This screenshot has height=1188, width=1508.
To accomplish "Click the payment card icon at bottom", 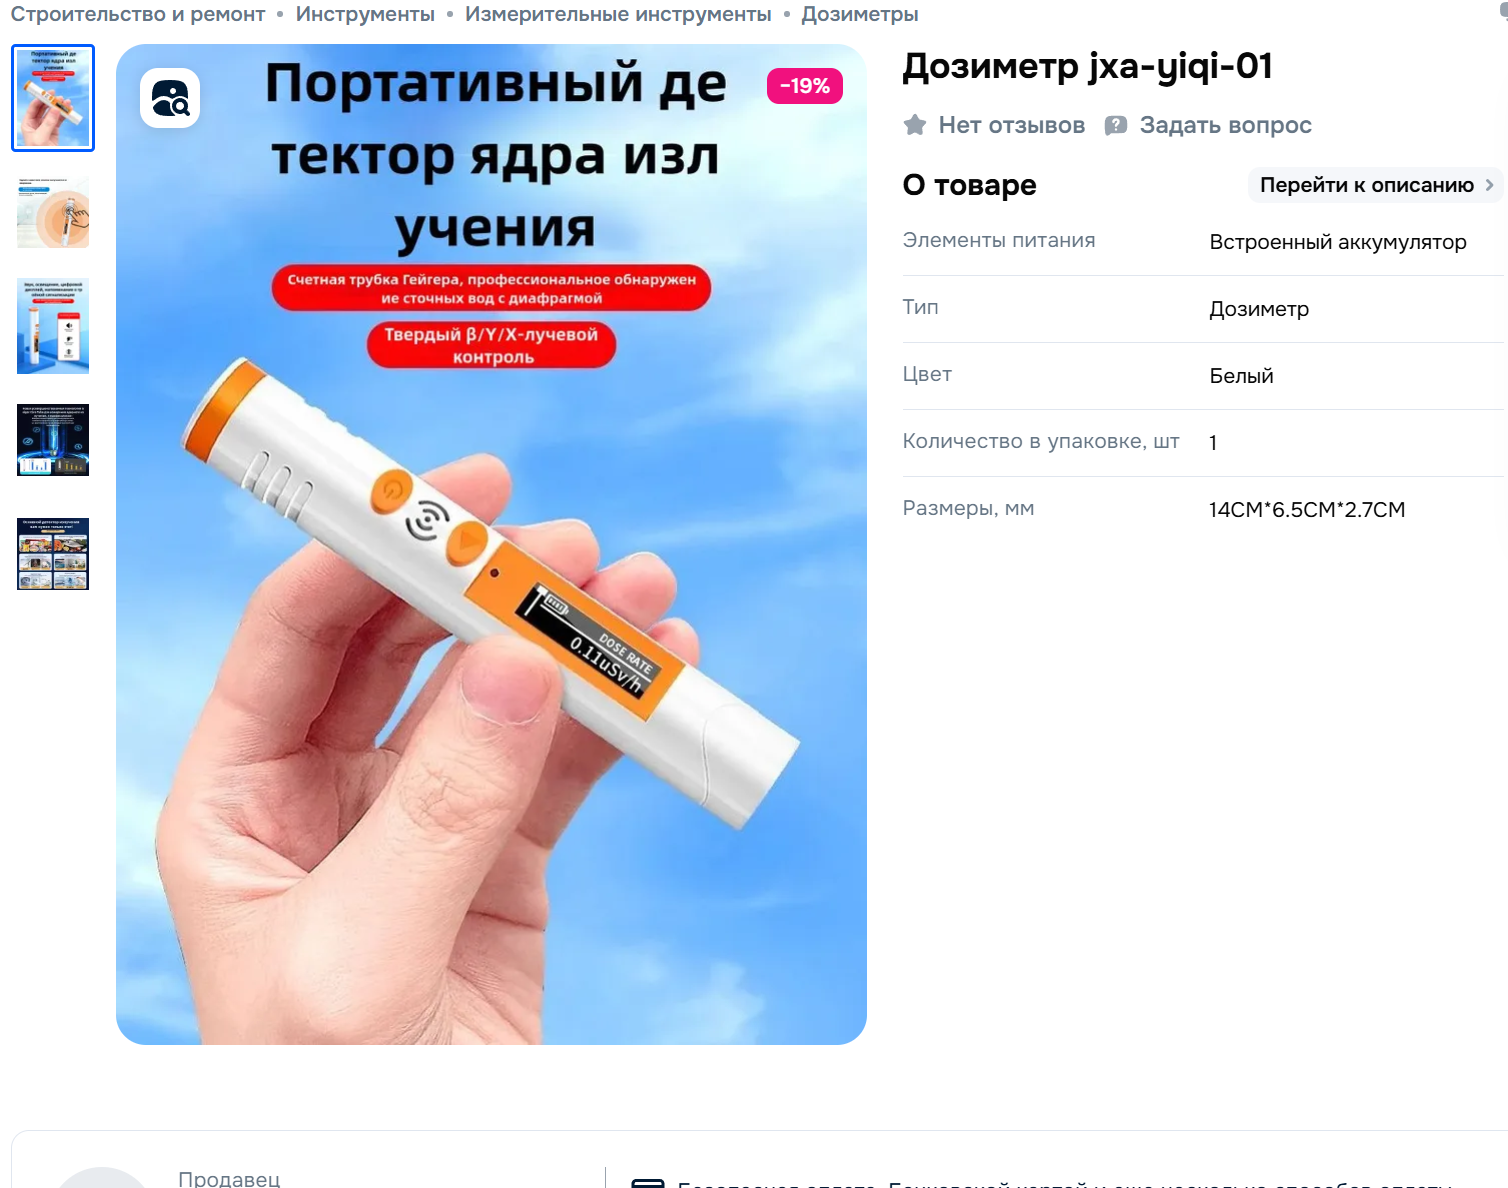I will [648, 1183].
